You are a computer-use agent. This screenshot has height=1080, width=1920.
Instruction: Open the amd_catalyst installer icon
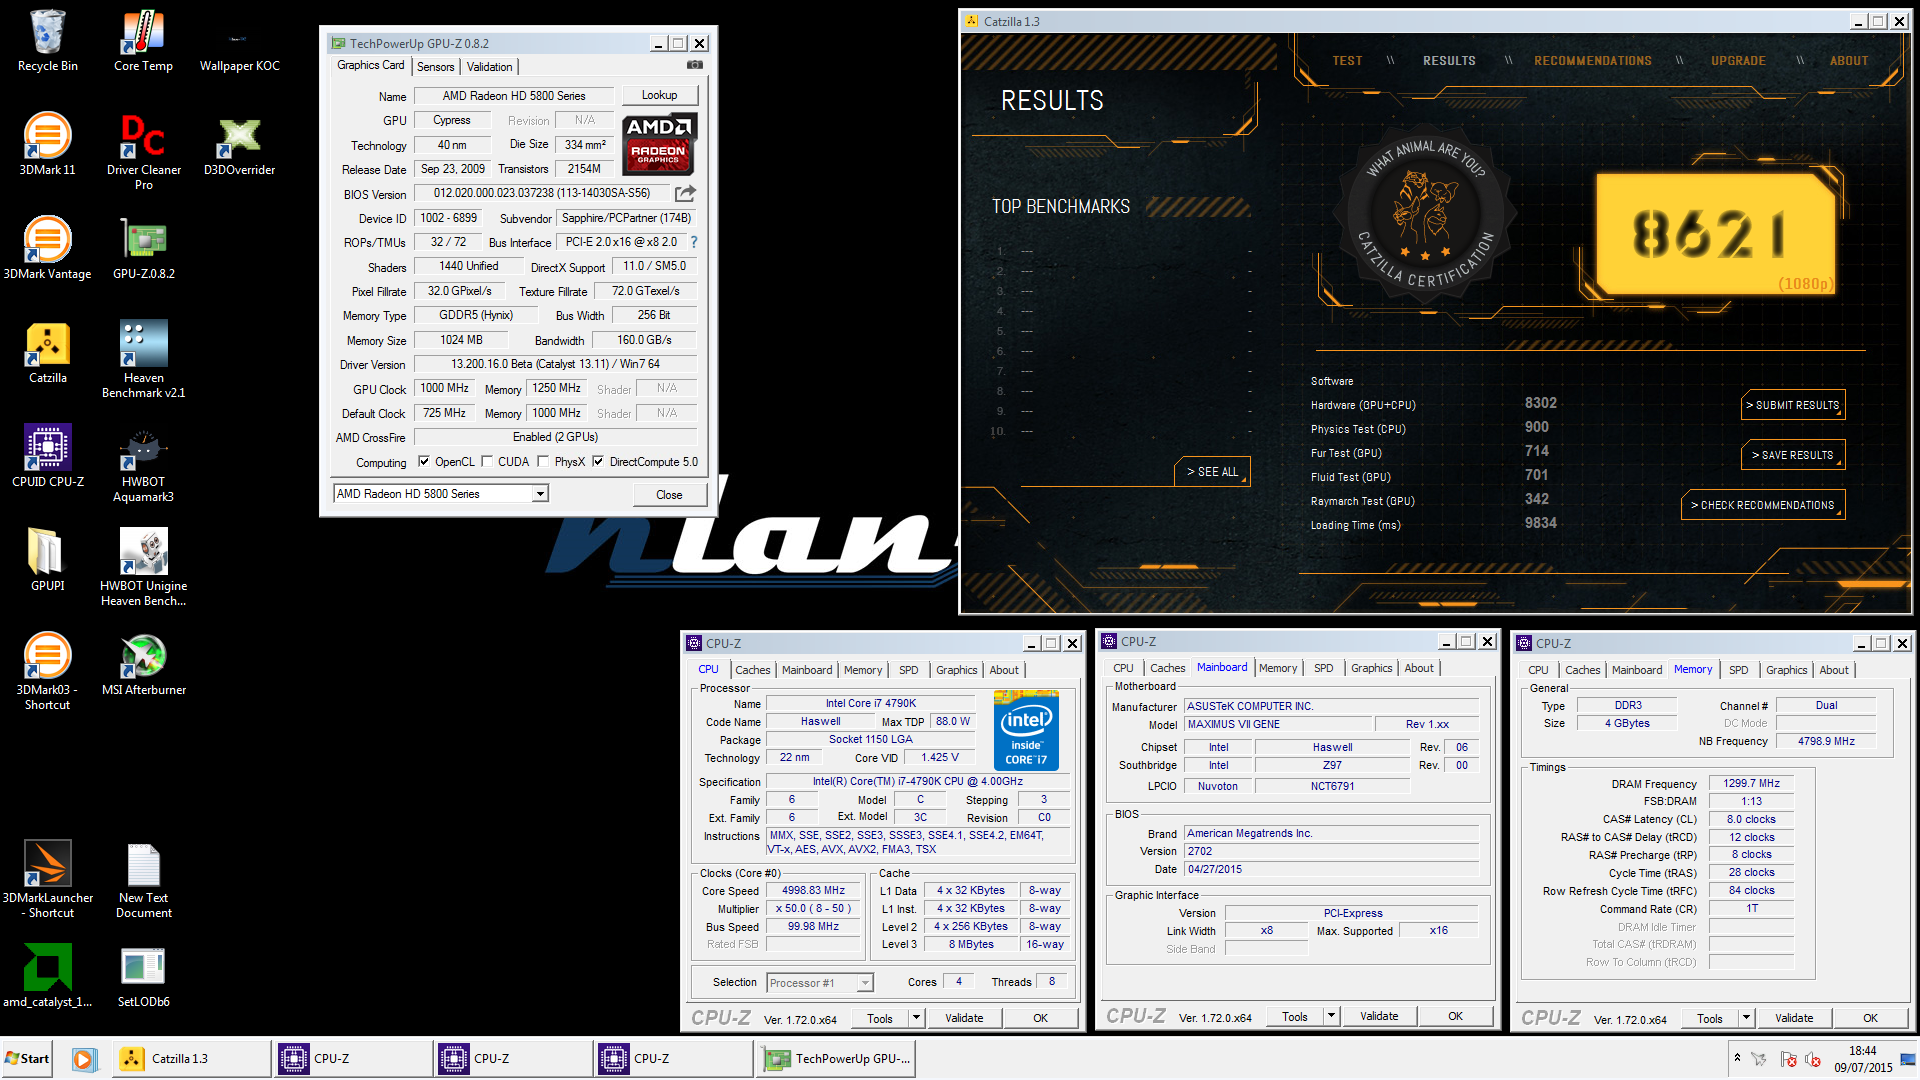tap(47, 976)
